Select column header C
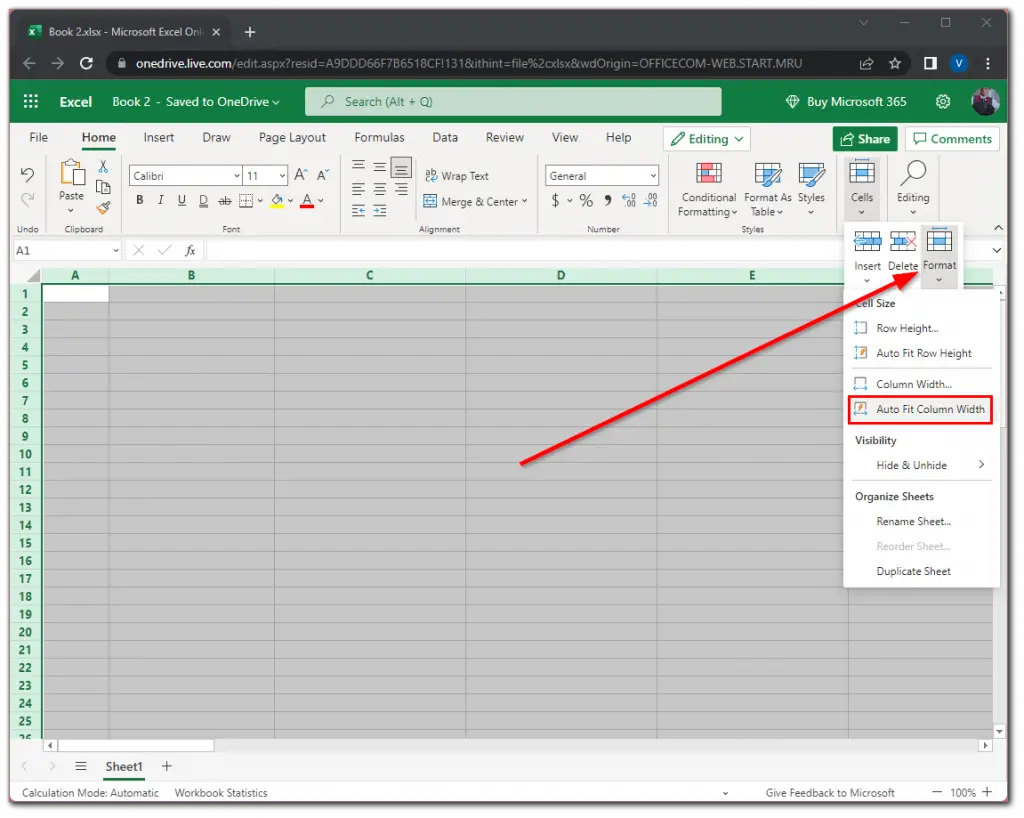 point(370,275)
